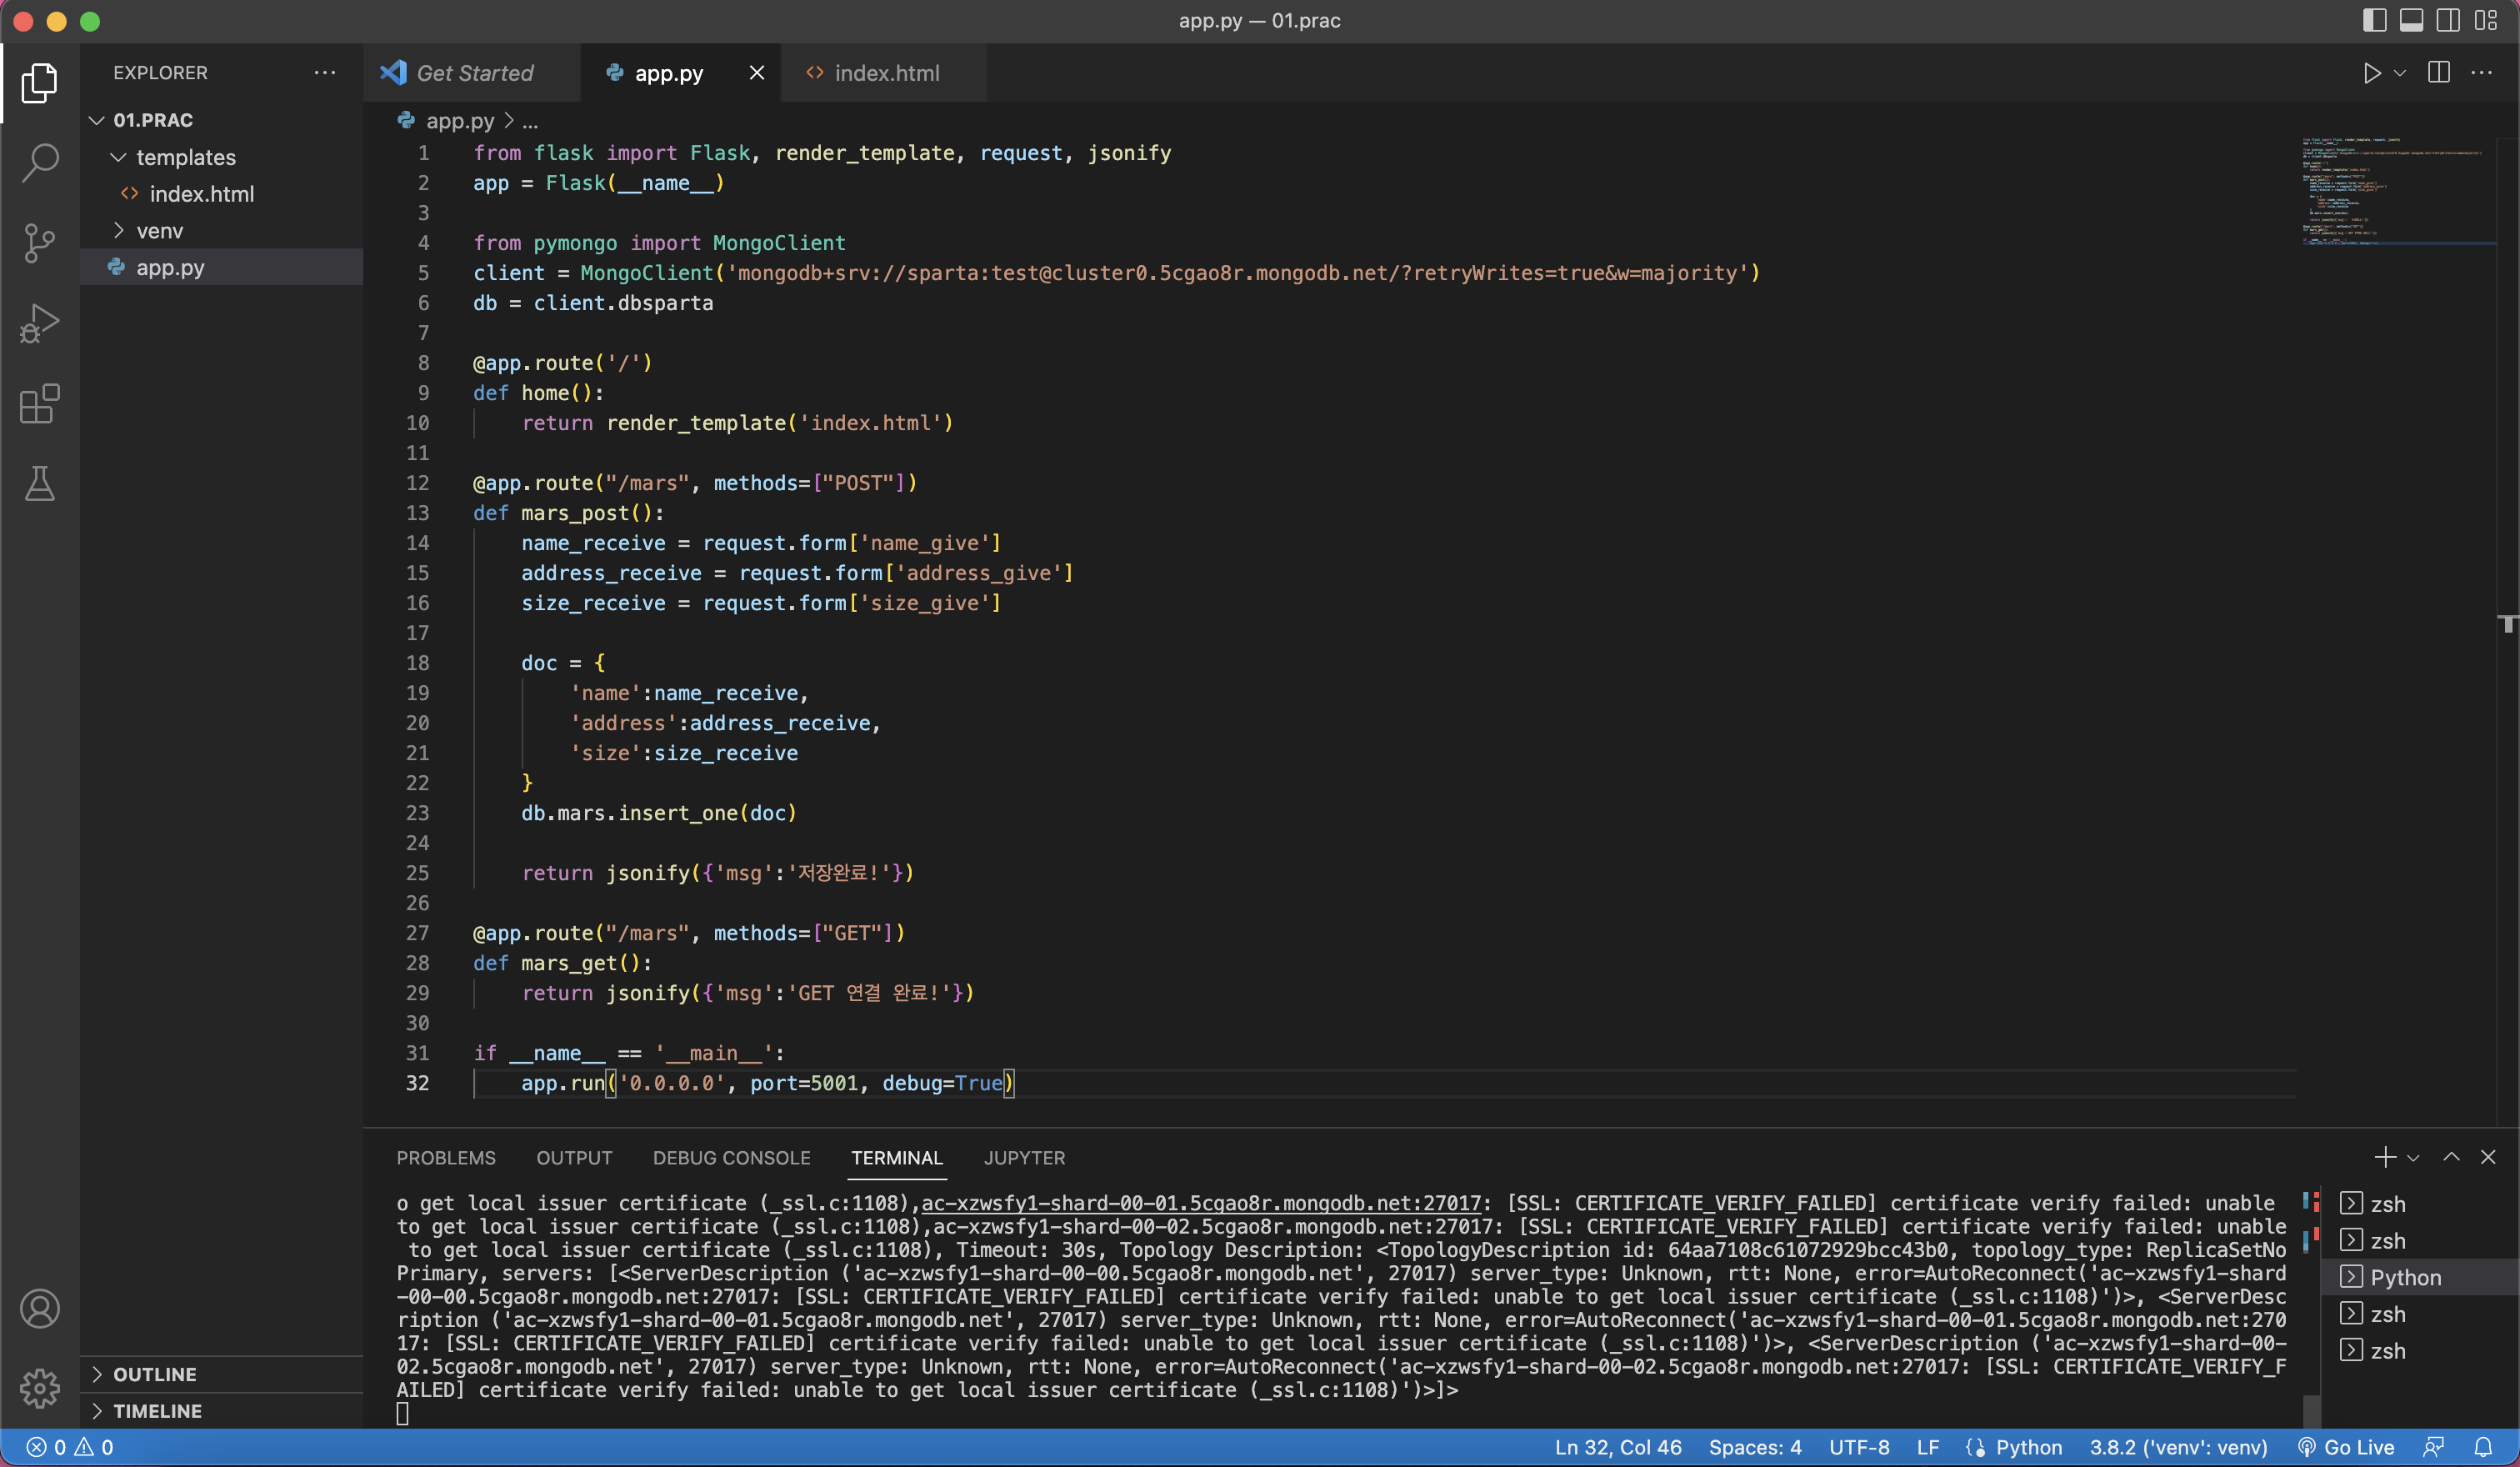This screenshot has width=2520, height=1467.
Task: Place cursor on line number 18
Action: (417, 663)
